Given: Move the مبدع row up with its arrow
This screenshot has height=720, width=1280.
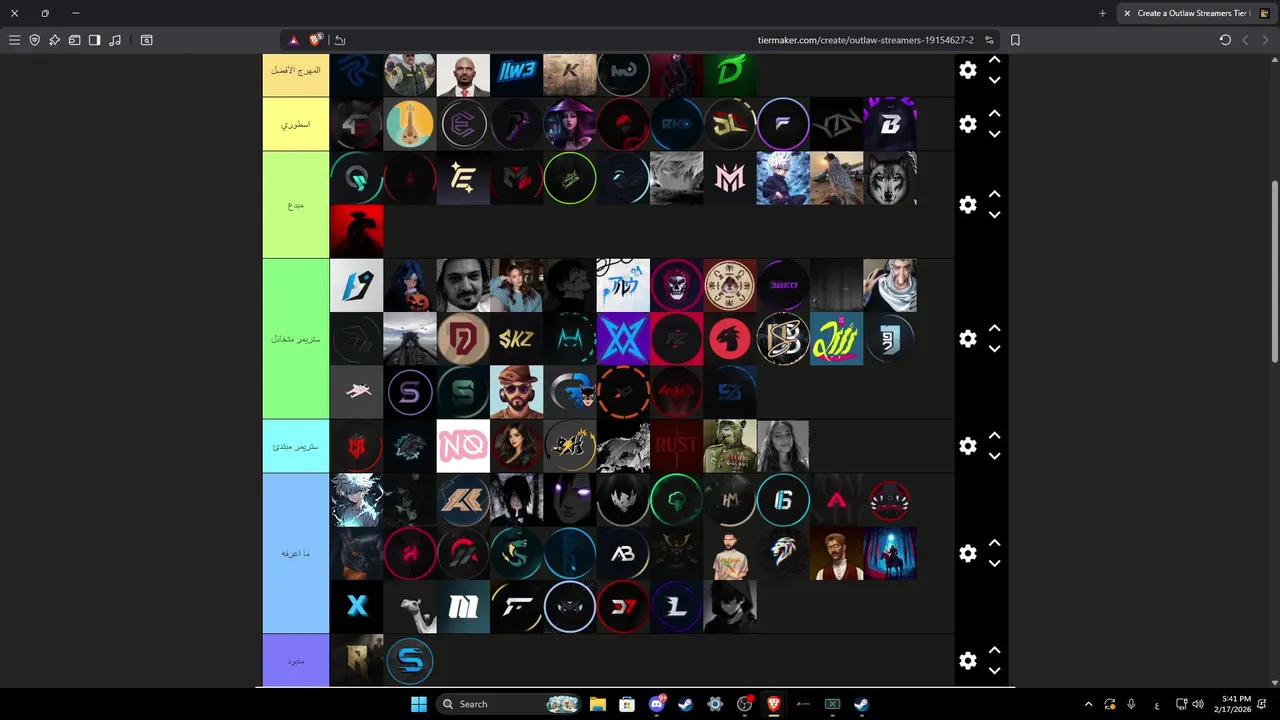Looking at the screenshot, I should (x=994, y=194).
